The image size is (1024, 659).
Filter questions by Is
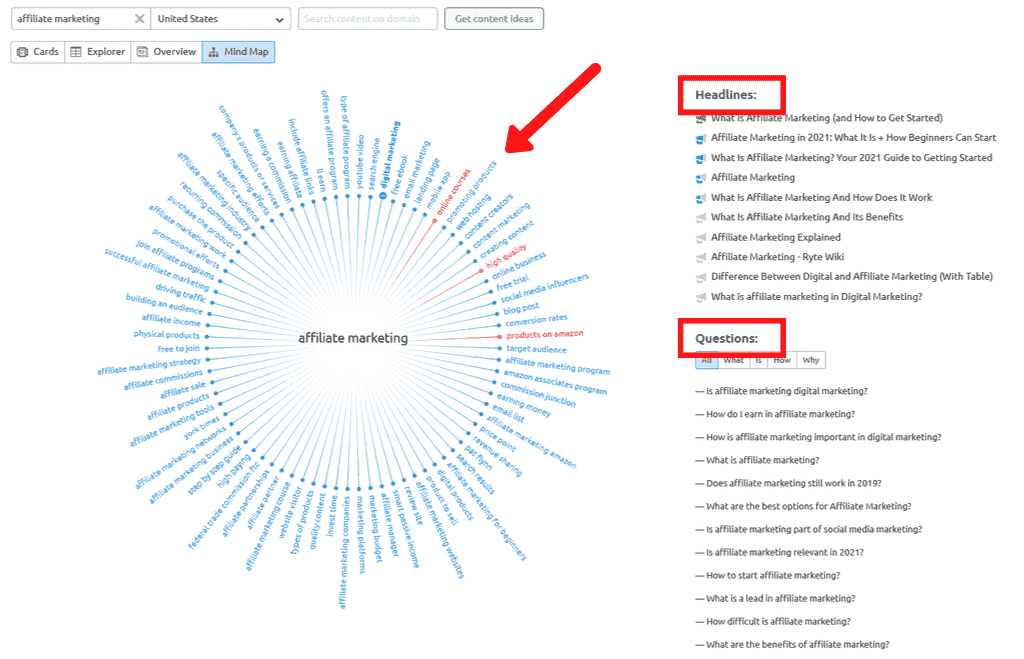coord(758,360)
